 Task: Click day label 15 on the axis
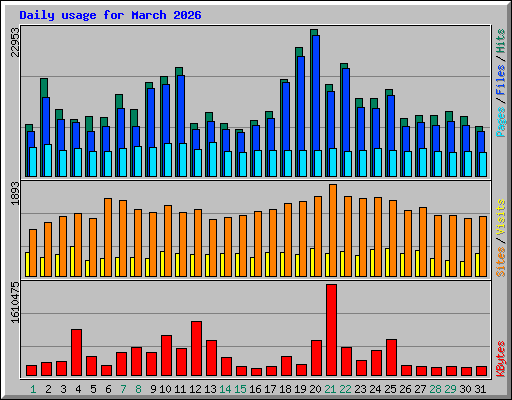coord(240,389)
